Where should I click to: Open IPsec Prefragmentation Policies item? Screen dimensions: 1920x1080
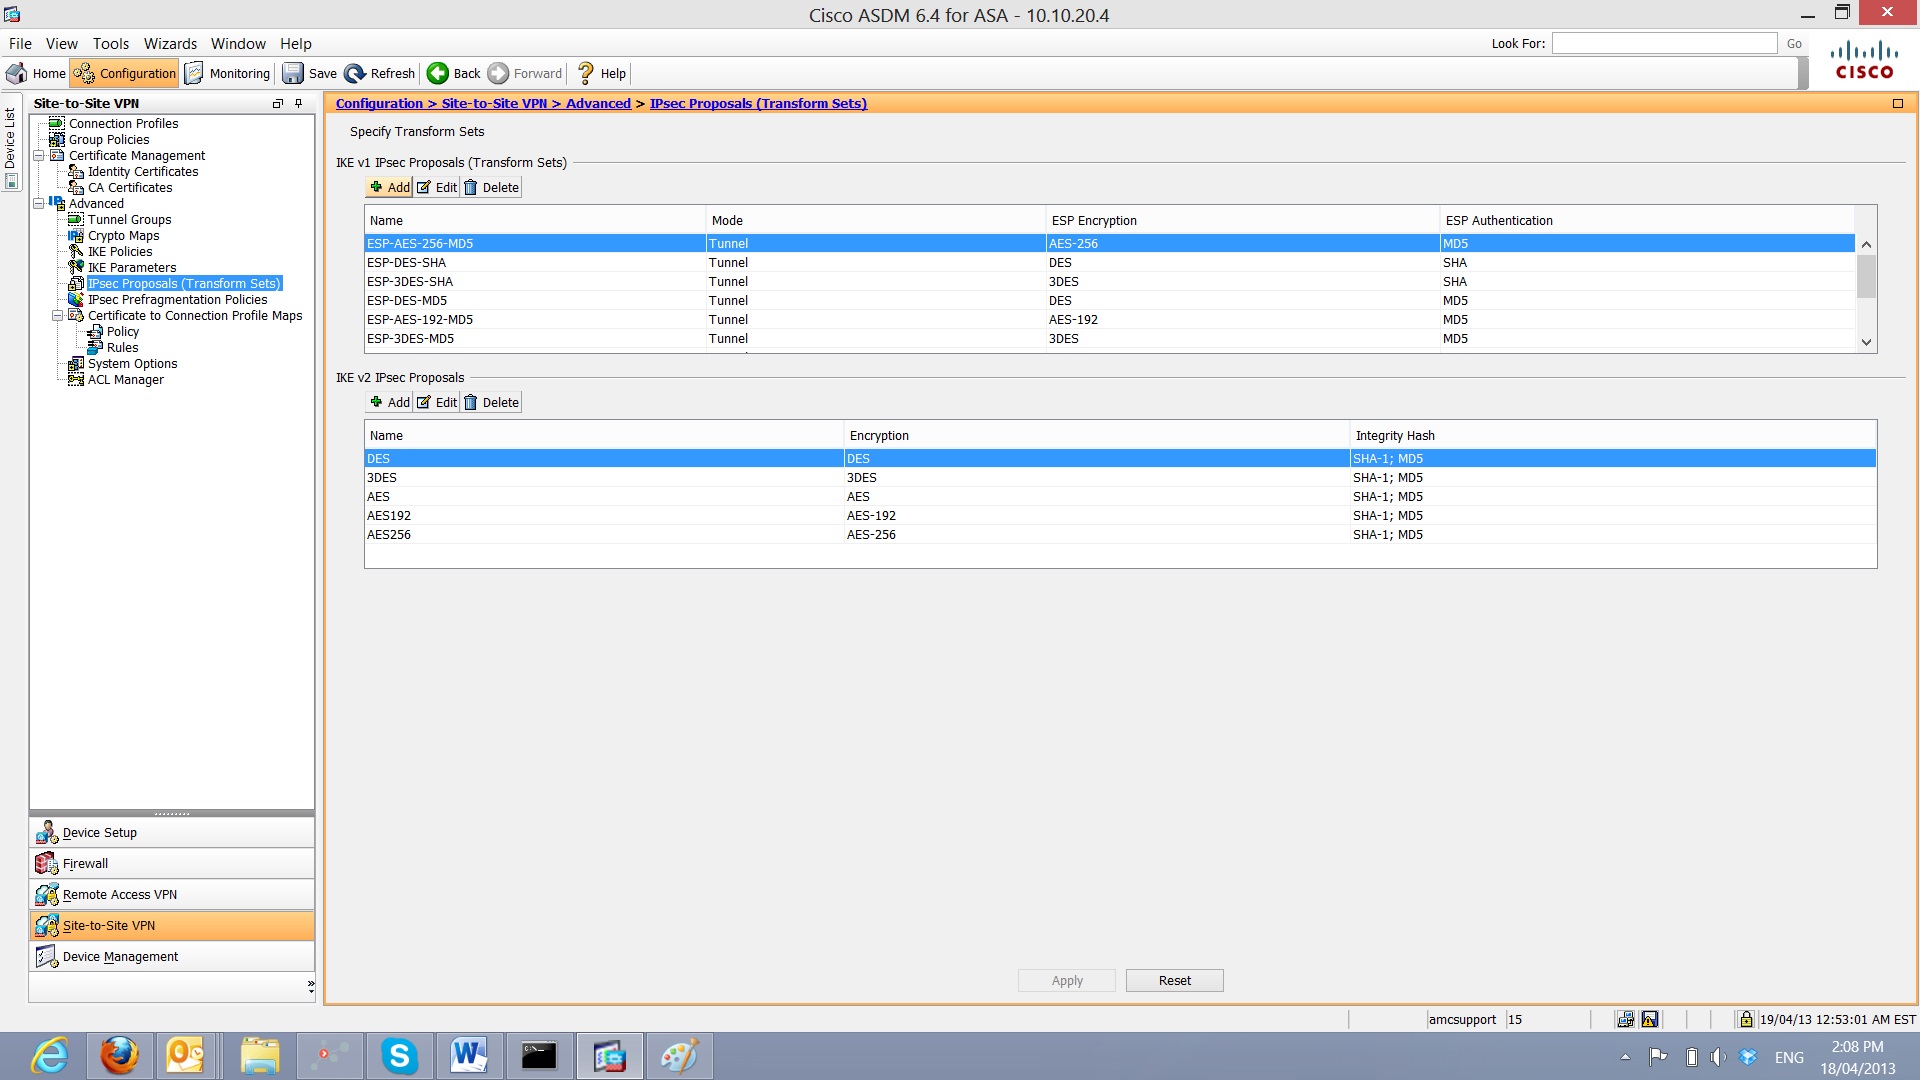(x=177, y=299)
